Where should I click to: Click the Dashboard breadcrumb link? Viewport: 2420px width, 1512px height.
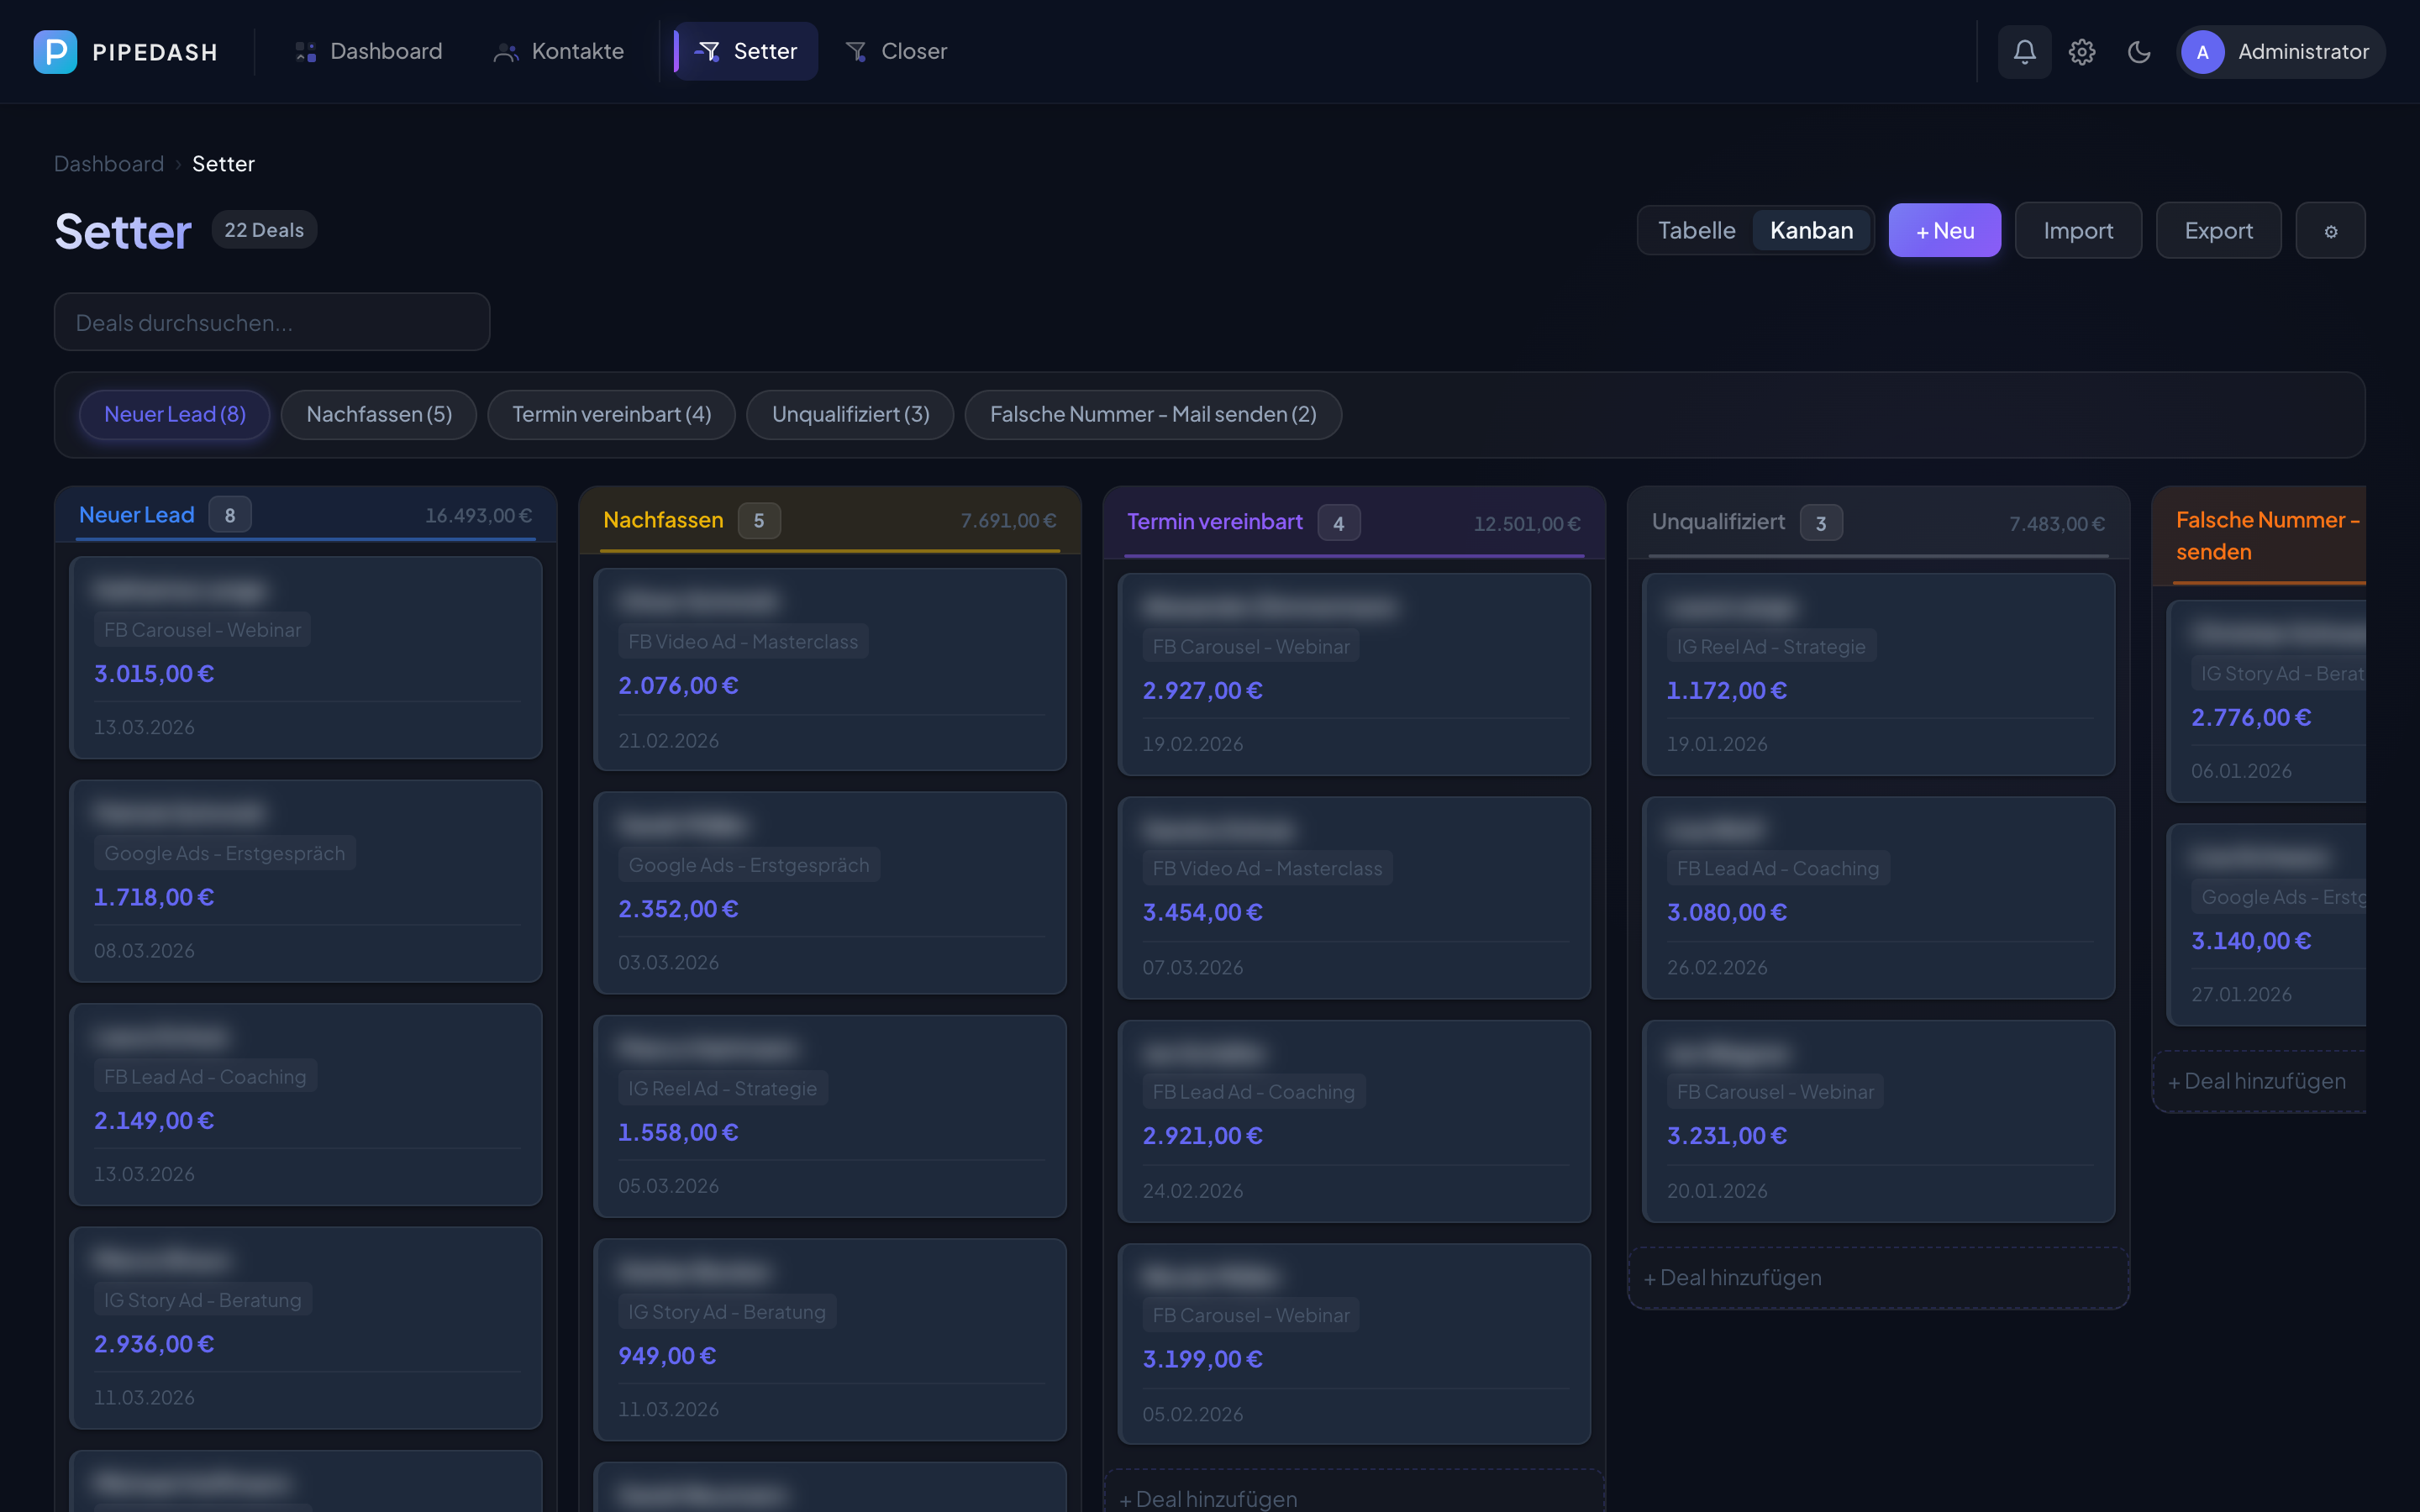(x=109, y=163)
